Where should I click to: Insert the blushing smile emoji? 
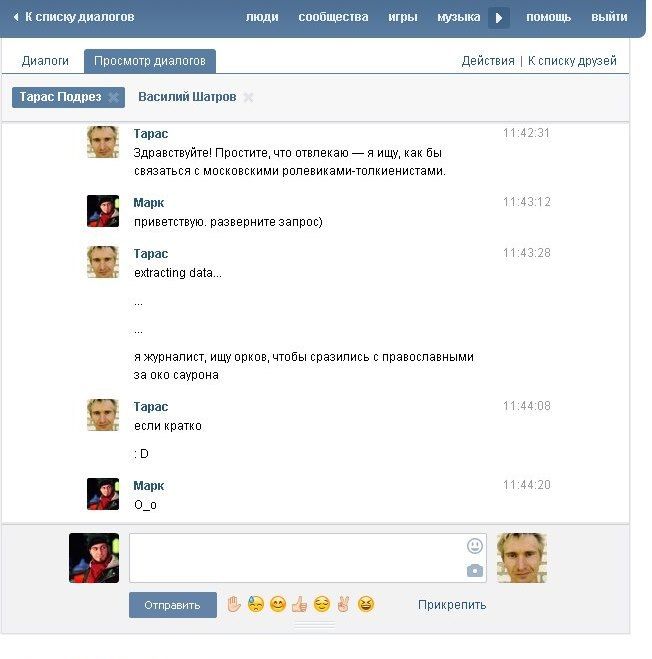pos(277,605)
